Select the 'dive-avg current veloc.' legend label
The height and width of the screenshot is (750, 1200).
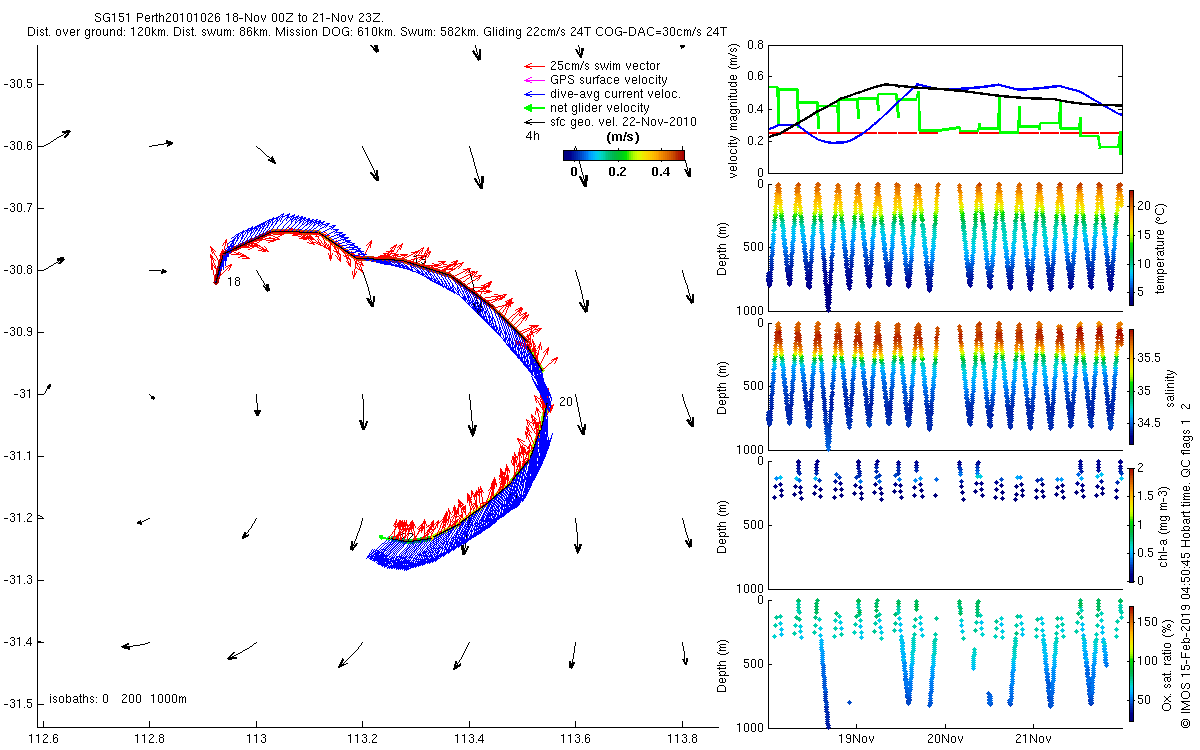pos(615,94)
